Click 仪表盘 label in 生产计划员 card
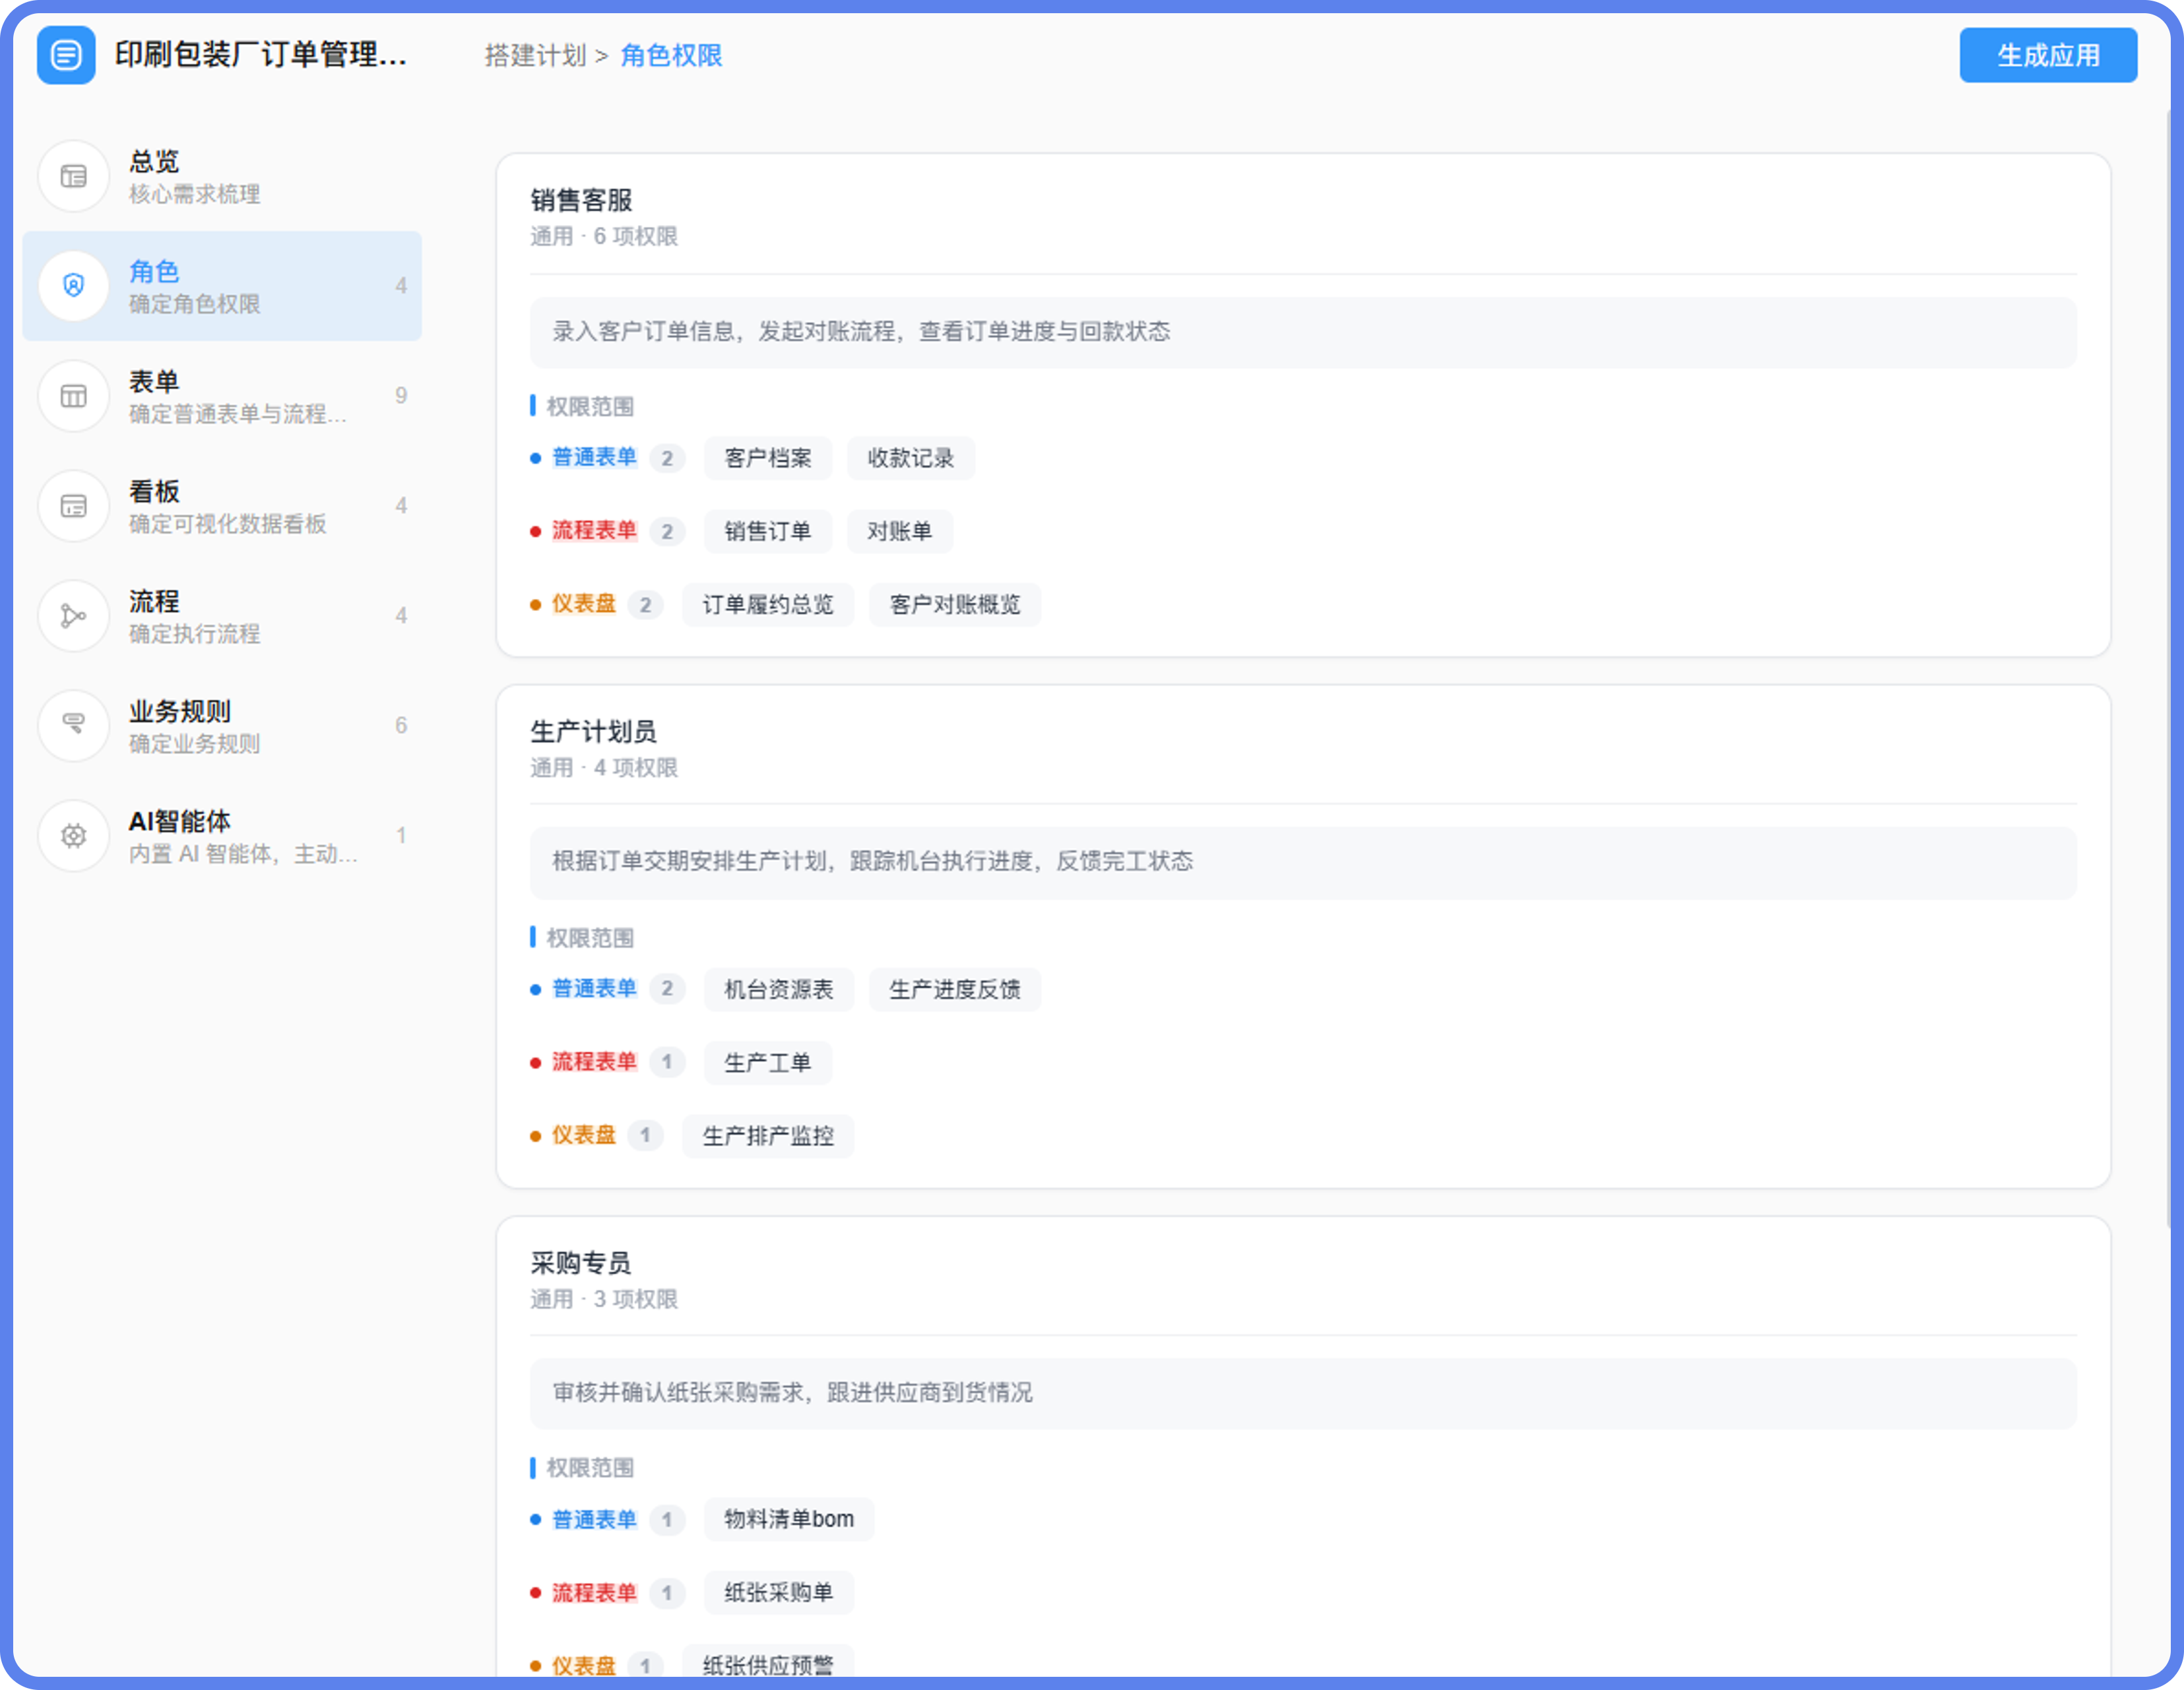Viewport: 2184px width, 1690px height. point(584,1134)
